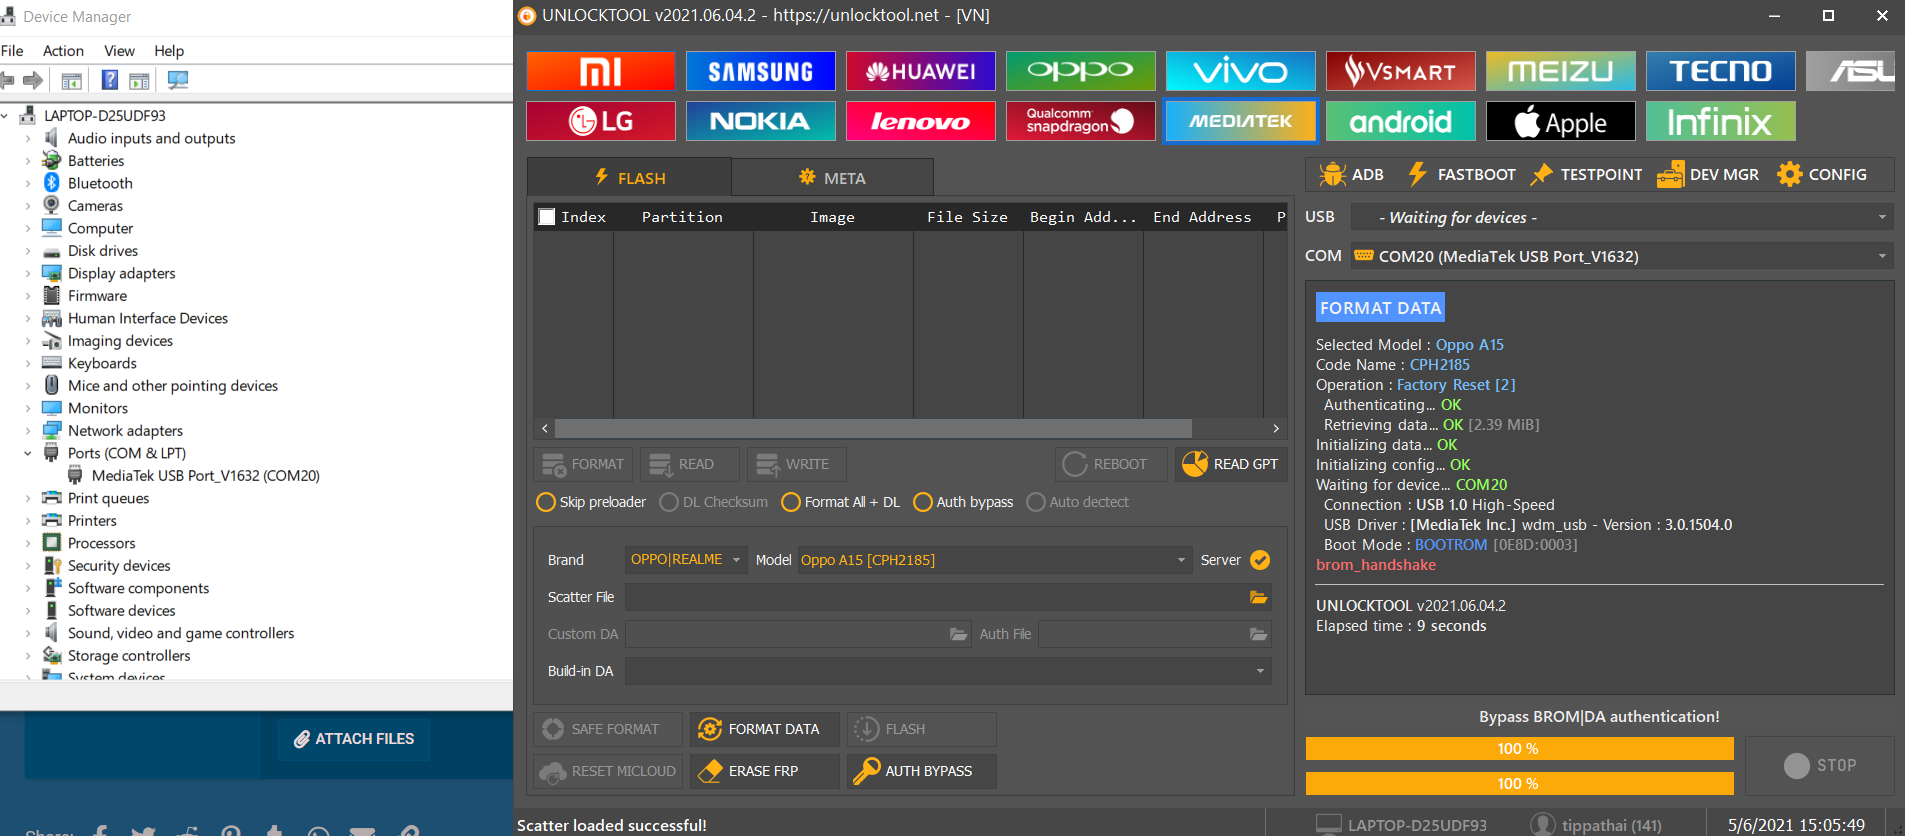This screenshot has width=1905, height=836.
Task: Open TESTPOINT section
Action: pos(1587,174)
